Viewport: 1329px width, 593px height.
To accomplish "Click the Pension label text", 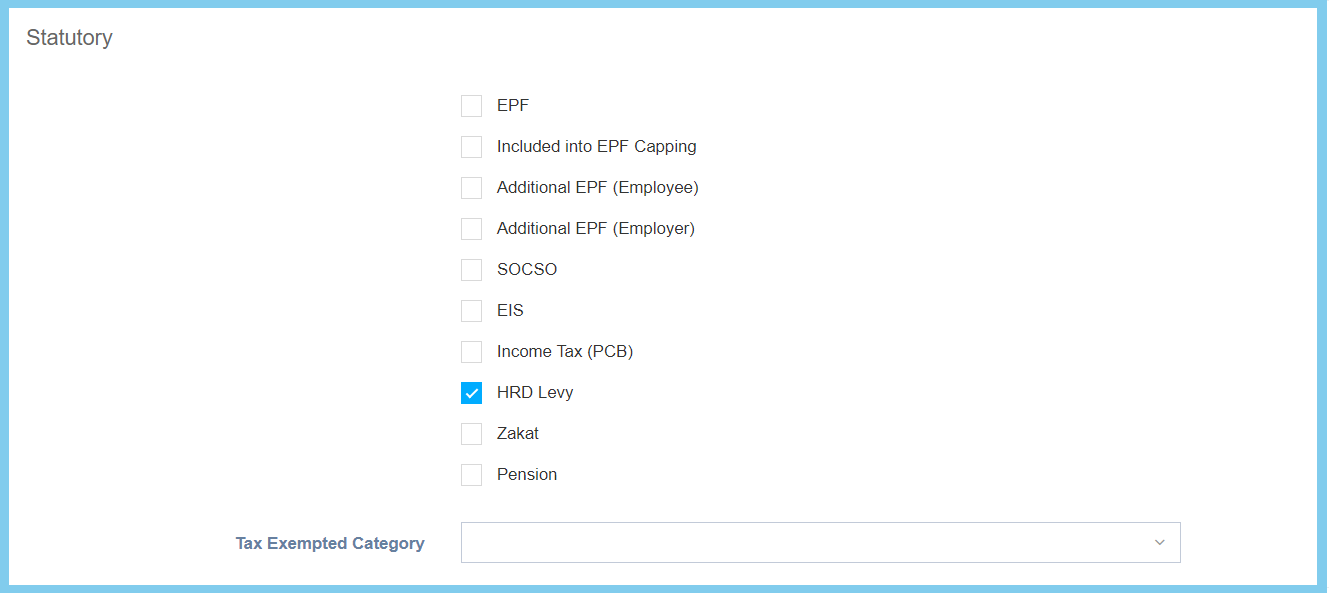I will 527,475.
